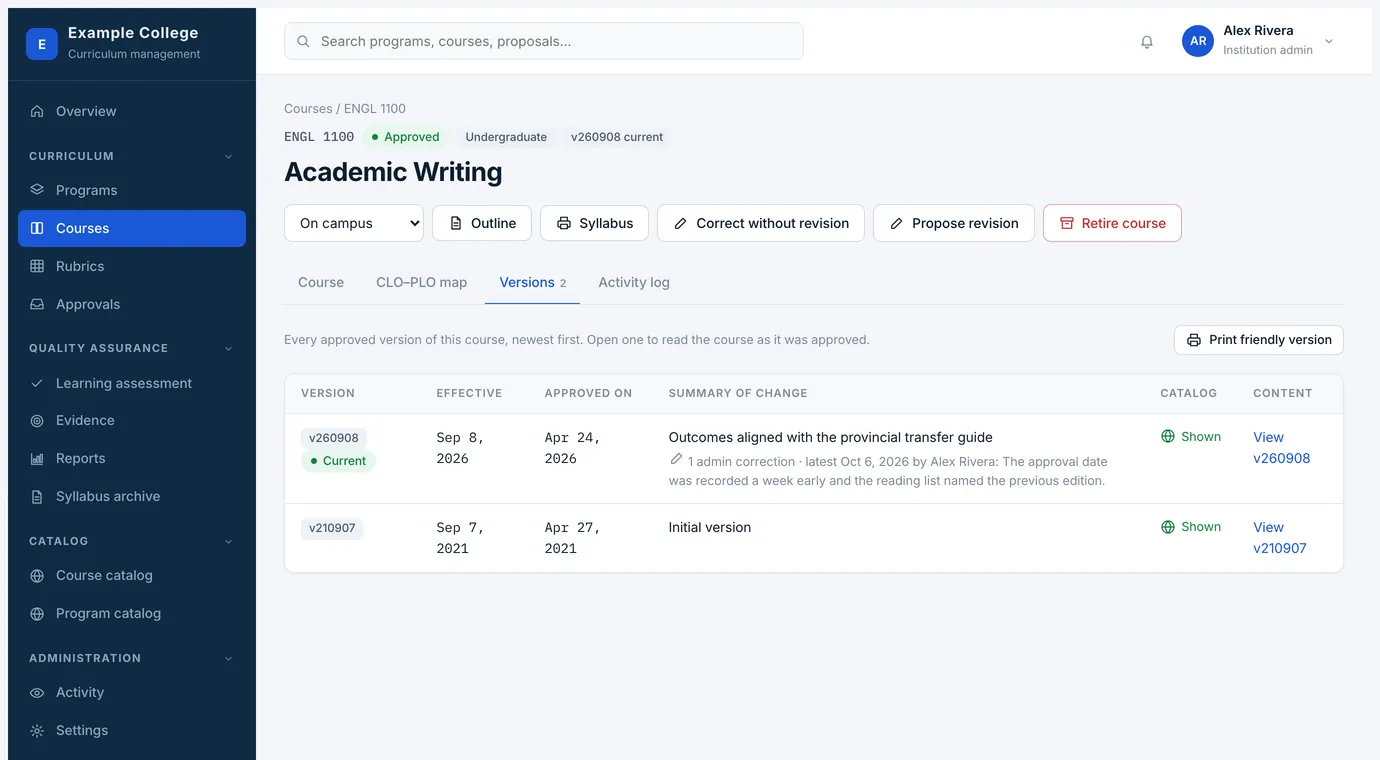Click the Example College logo badge
This screenshot has width=1380, height=760.
[42, 44]
